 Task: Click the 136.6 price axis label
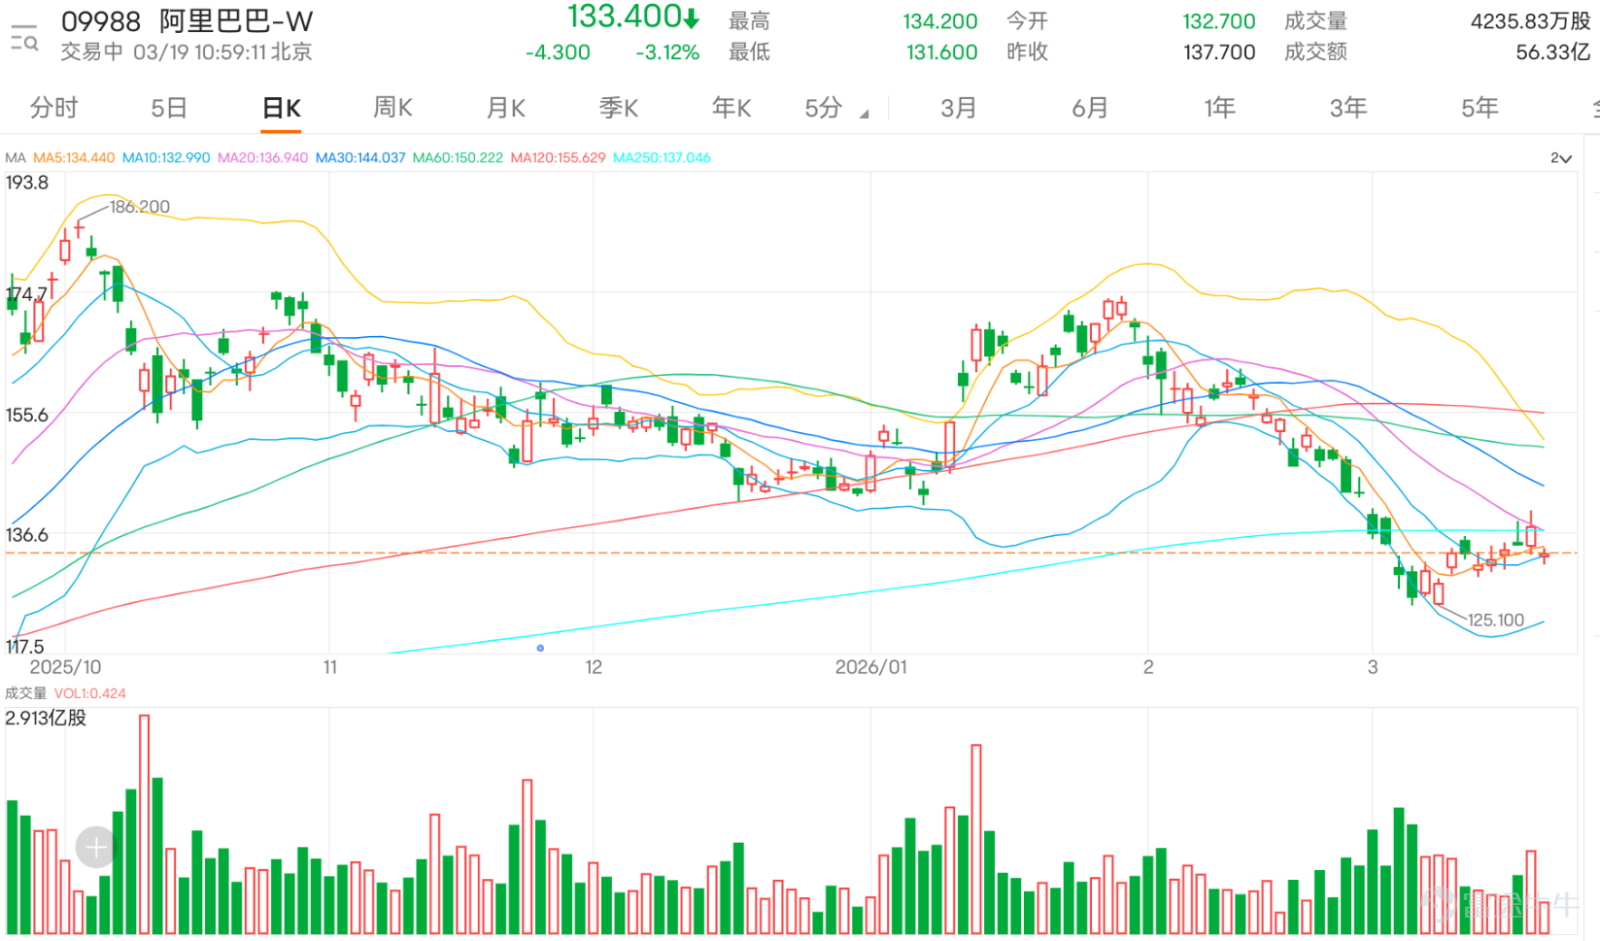pos(27,535)
